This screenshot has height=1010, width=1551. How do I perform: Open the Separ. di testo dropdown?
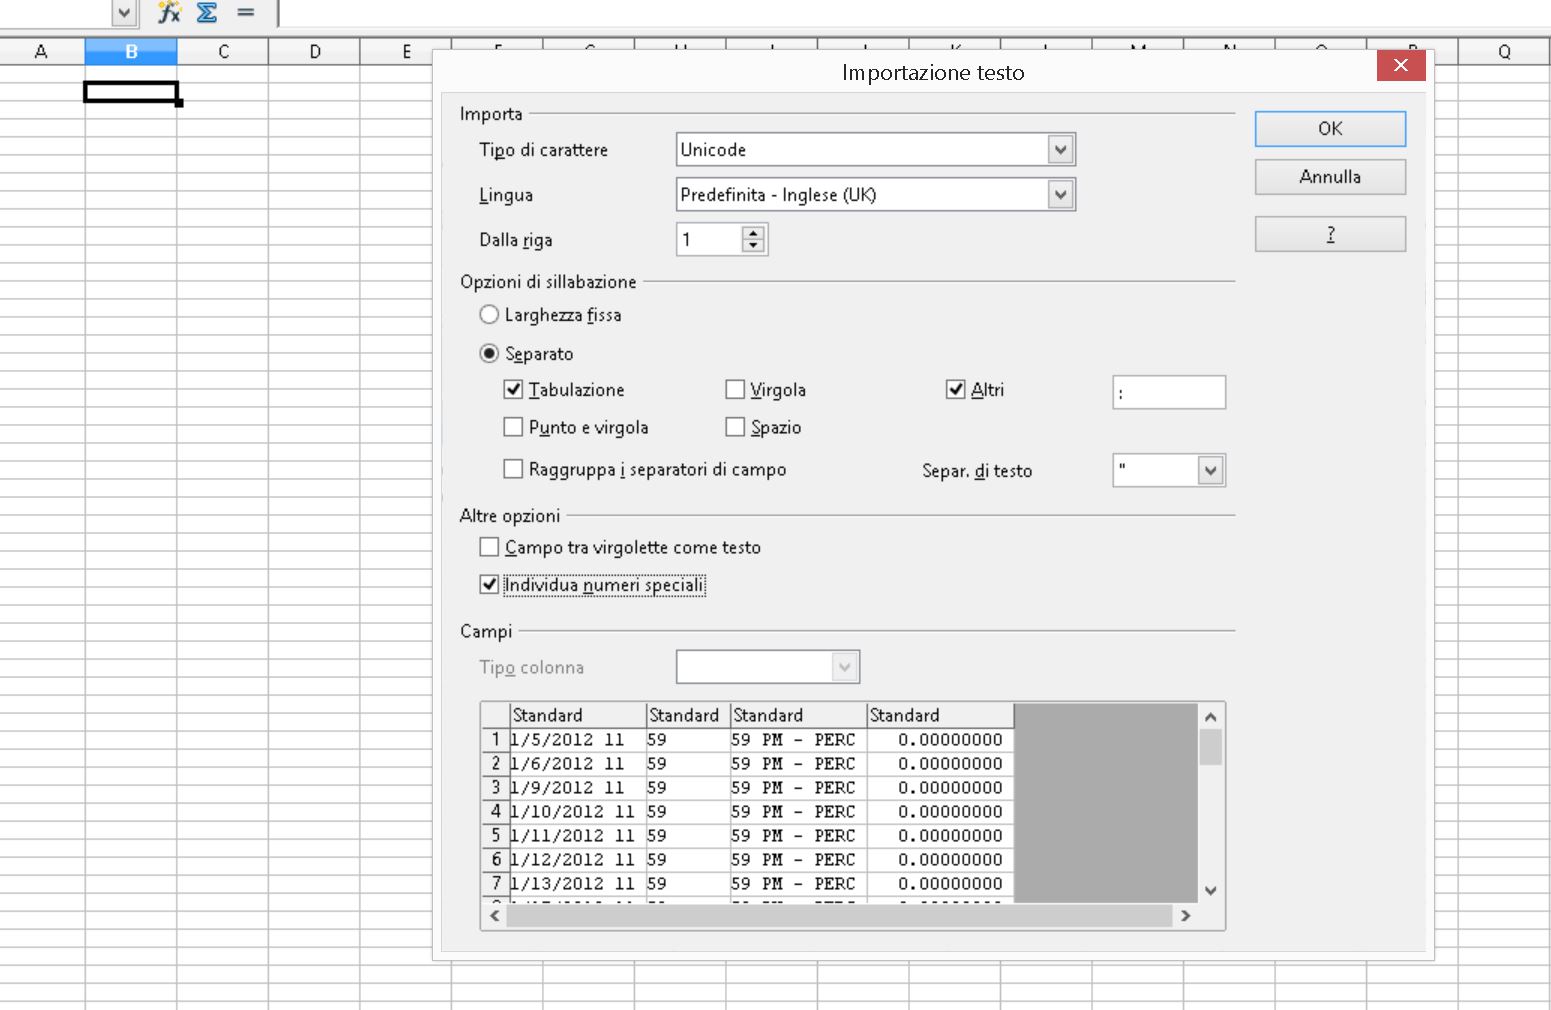pyautogui.click(x=1211, y=470)
